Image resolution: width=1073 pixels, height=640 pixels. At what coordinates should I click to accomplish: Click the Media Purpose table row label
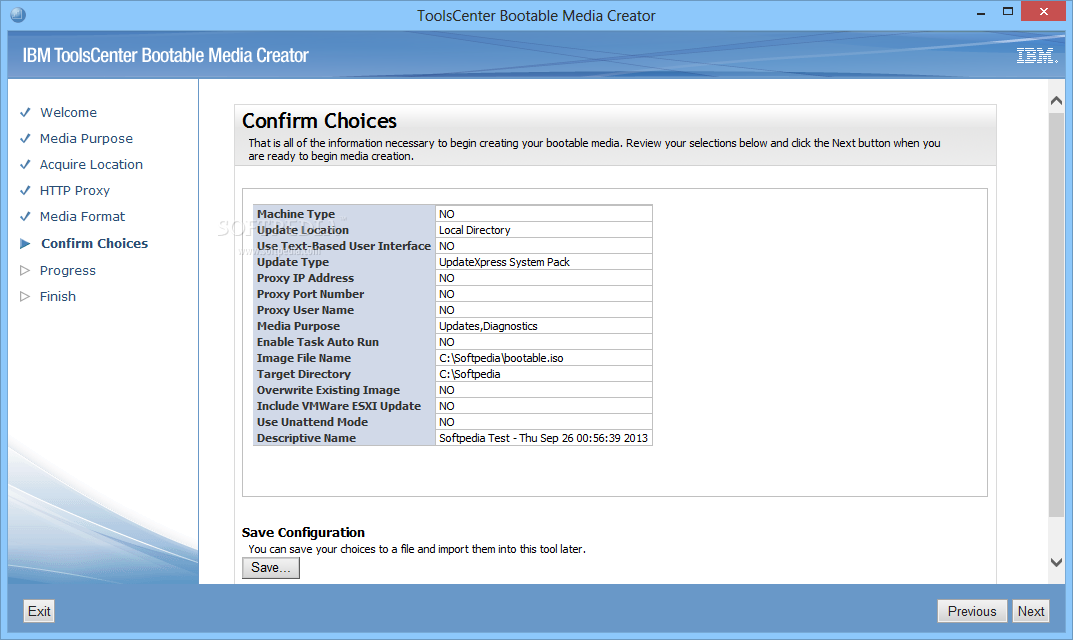(x=298, y=326)
